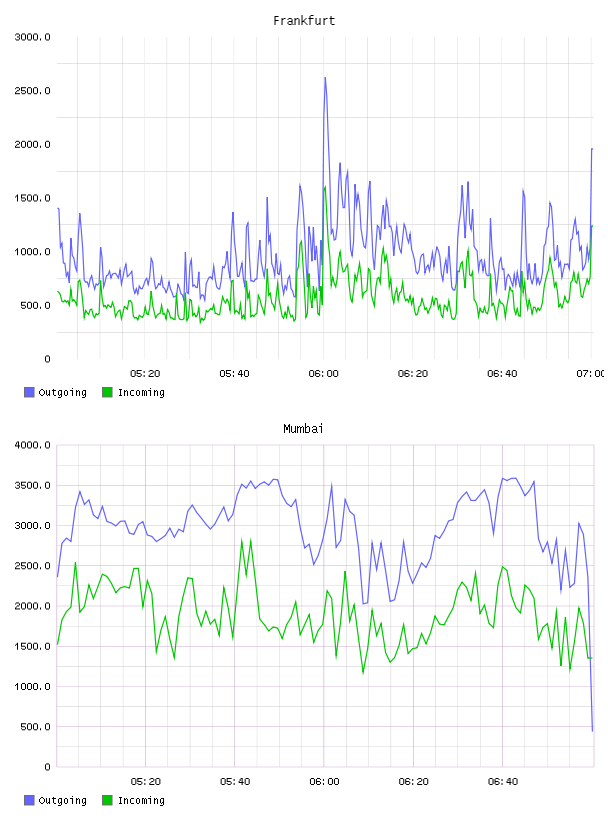Click the 3000.0 y-axis label on the Mumbai chart
This screenshot has width=608, height=816.
pos(32,526)
